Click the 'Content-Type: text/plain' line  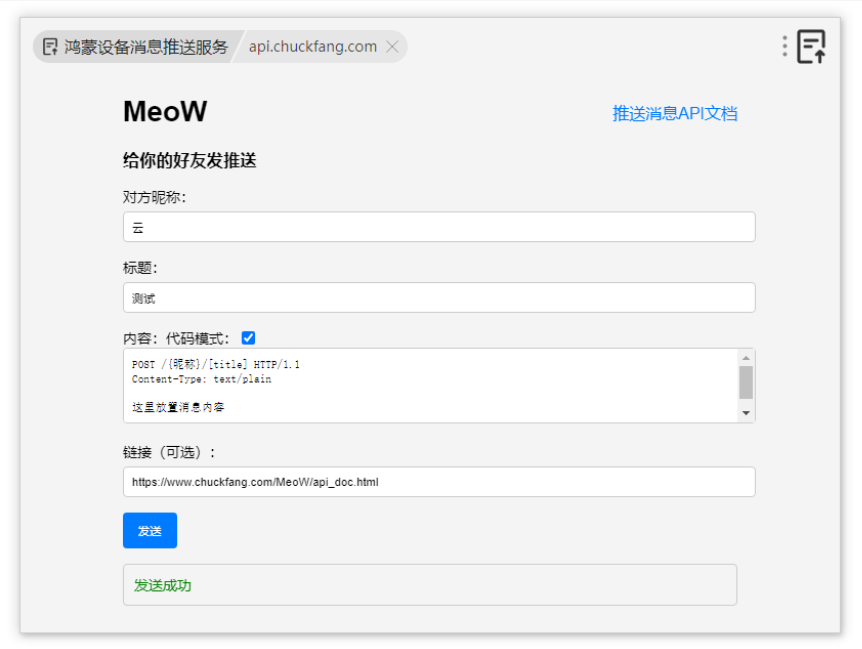pos(201,379)
